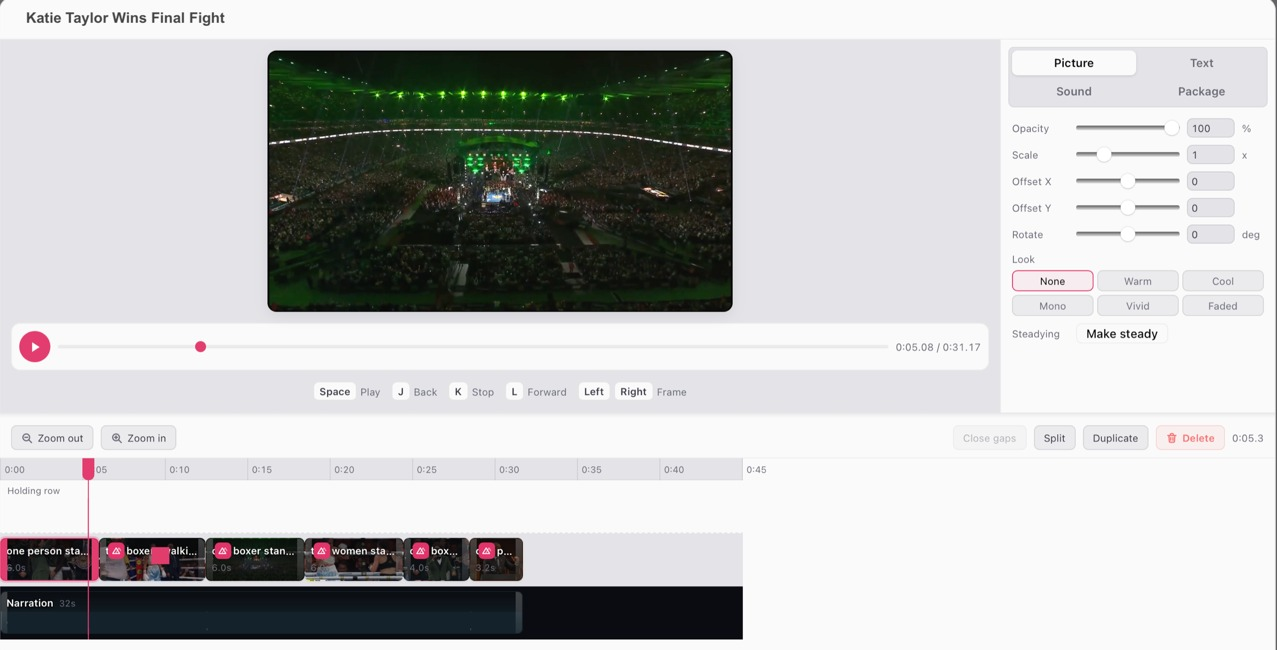Click the Scale slider handle

click(1104, 155)
